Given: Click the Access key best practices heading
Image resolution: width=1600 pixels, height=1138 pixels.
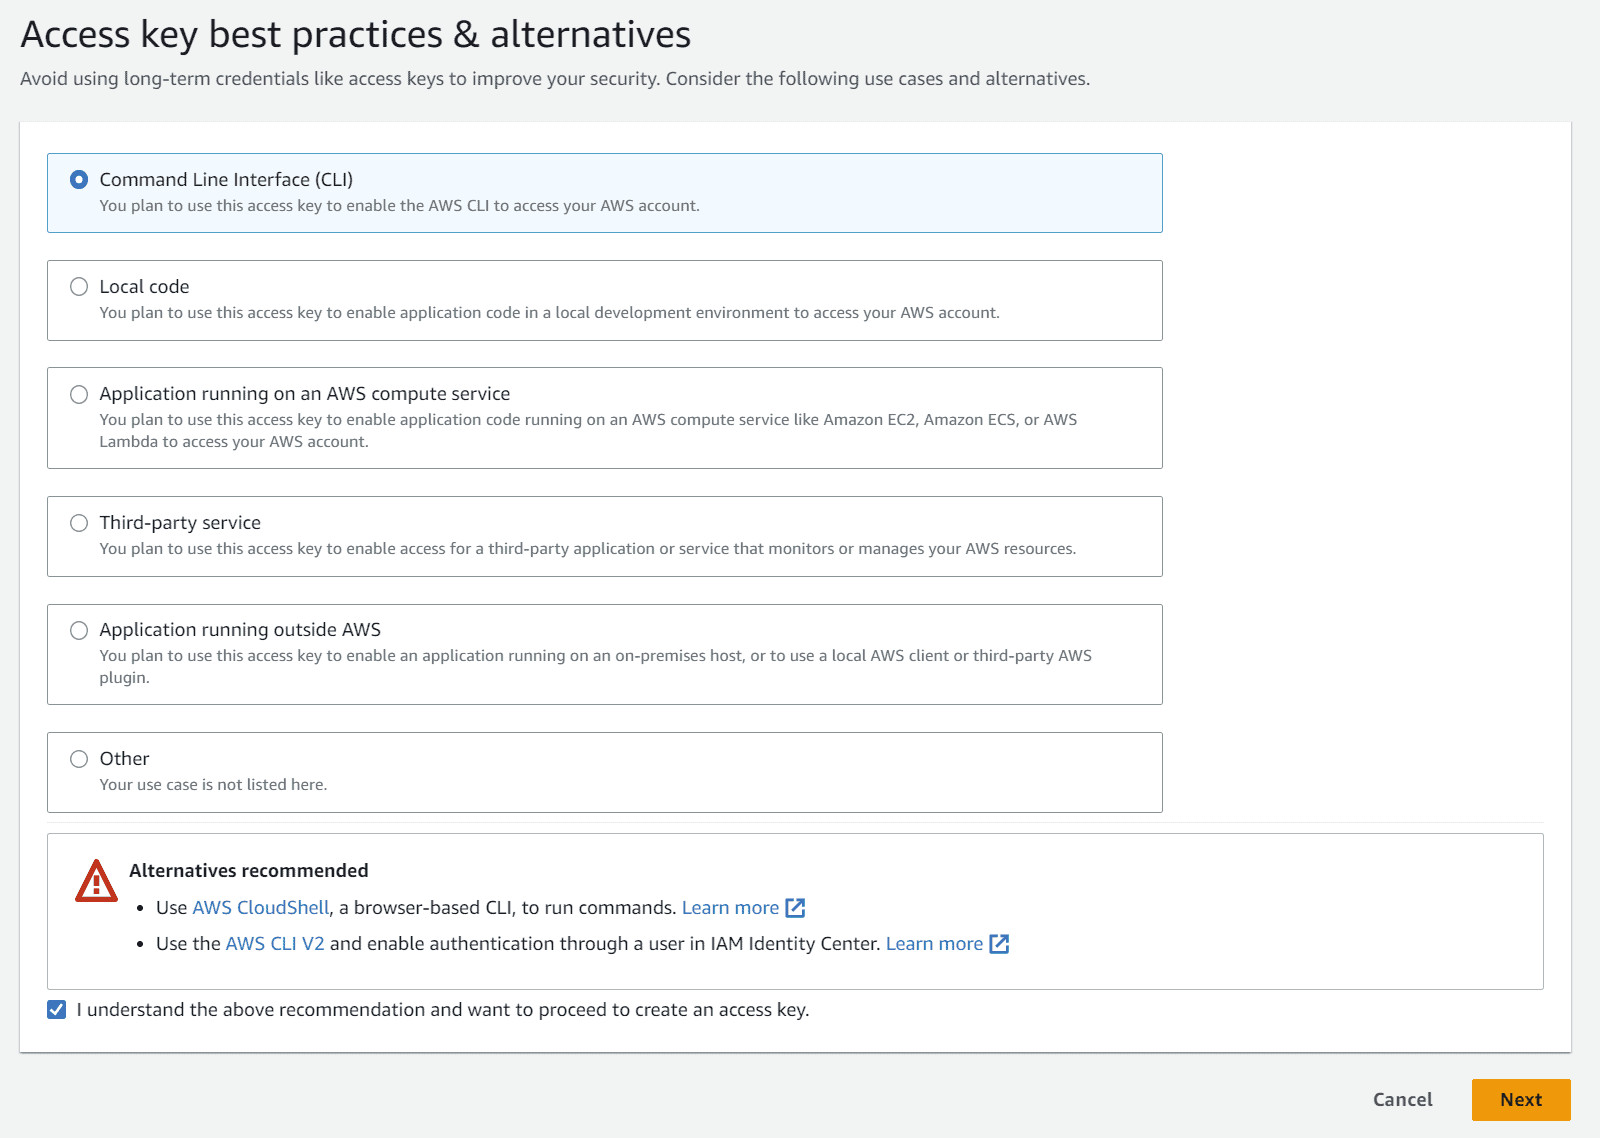Looking at the screenshot, I should [356, 34].
